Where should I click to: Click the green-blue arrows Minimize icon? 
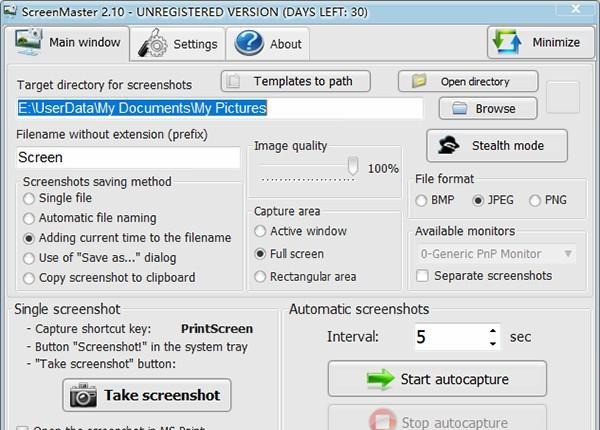(507, 41)
